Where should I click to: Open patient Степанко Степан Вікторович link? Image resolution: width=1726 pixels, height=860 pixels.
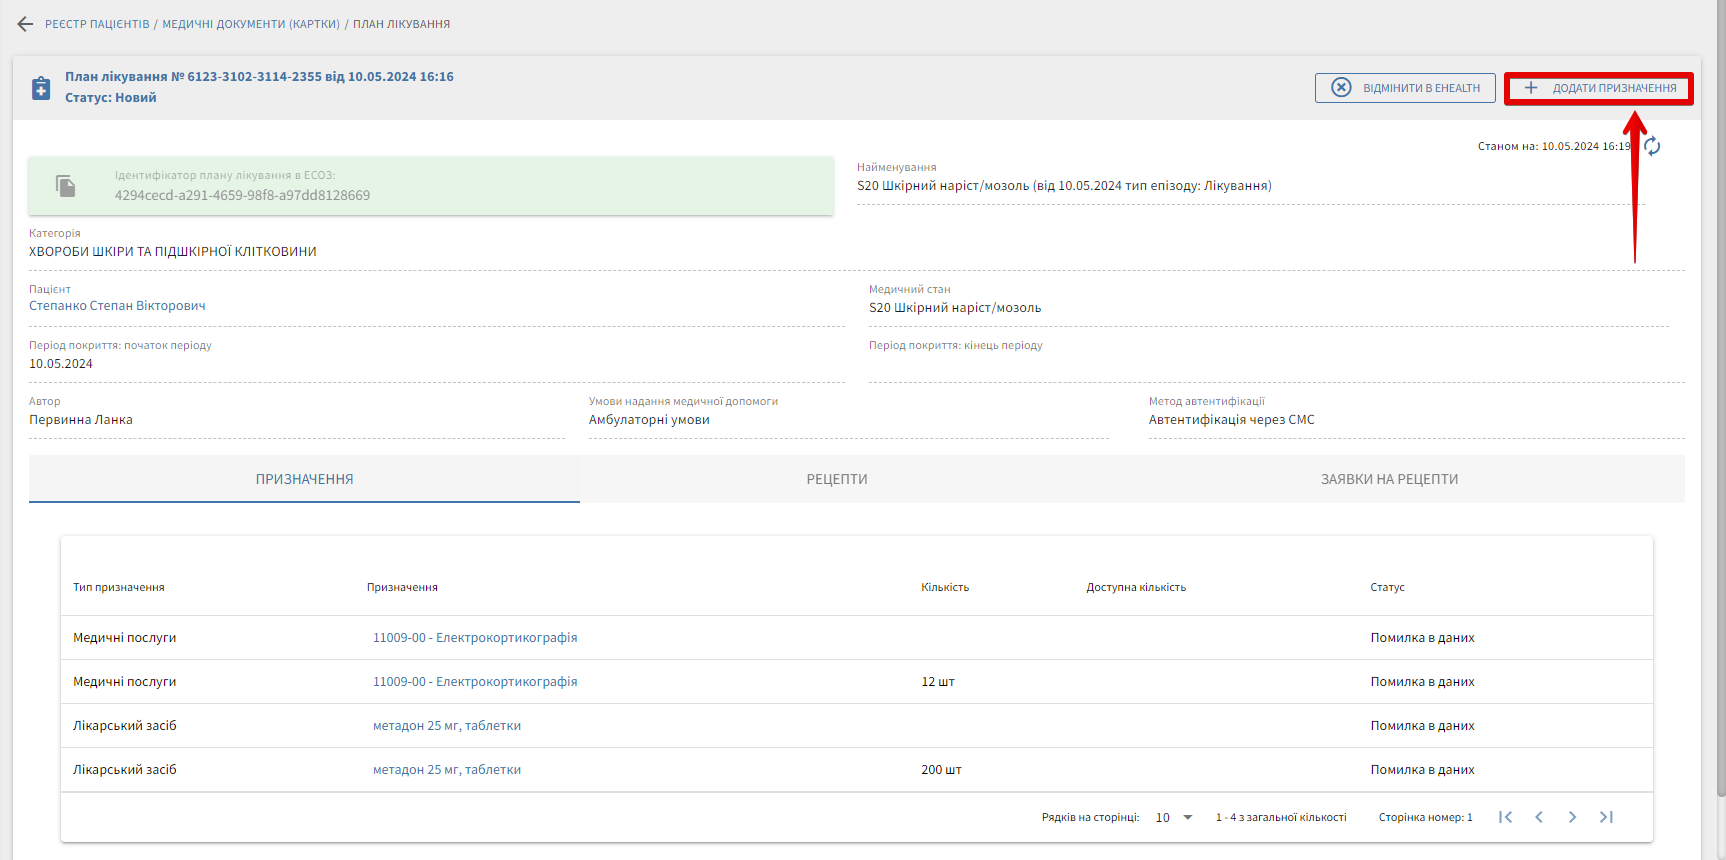click(x=117, y=306)
